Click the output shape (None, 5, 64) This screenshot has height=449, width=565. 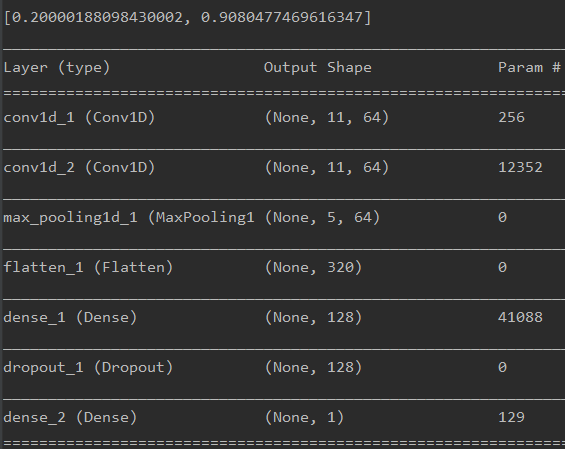pos(322,218)
